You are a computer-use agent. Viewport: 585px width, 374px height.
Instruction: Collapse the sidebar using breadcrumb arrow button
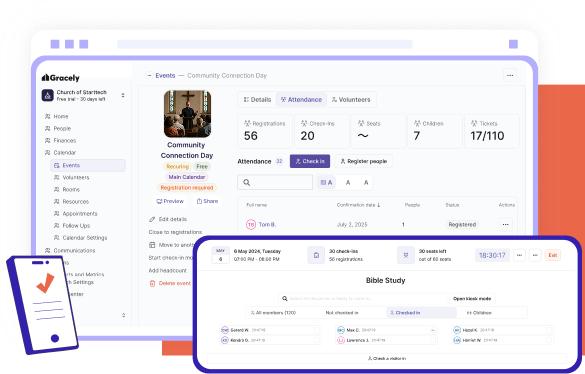click(x=149, y=75)
